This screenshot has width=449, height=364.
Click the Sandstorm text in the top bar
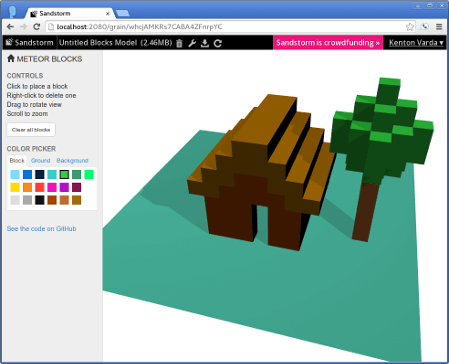point(34,43)
